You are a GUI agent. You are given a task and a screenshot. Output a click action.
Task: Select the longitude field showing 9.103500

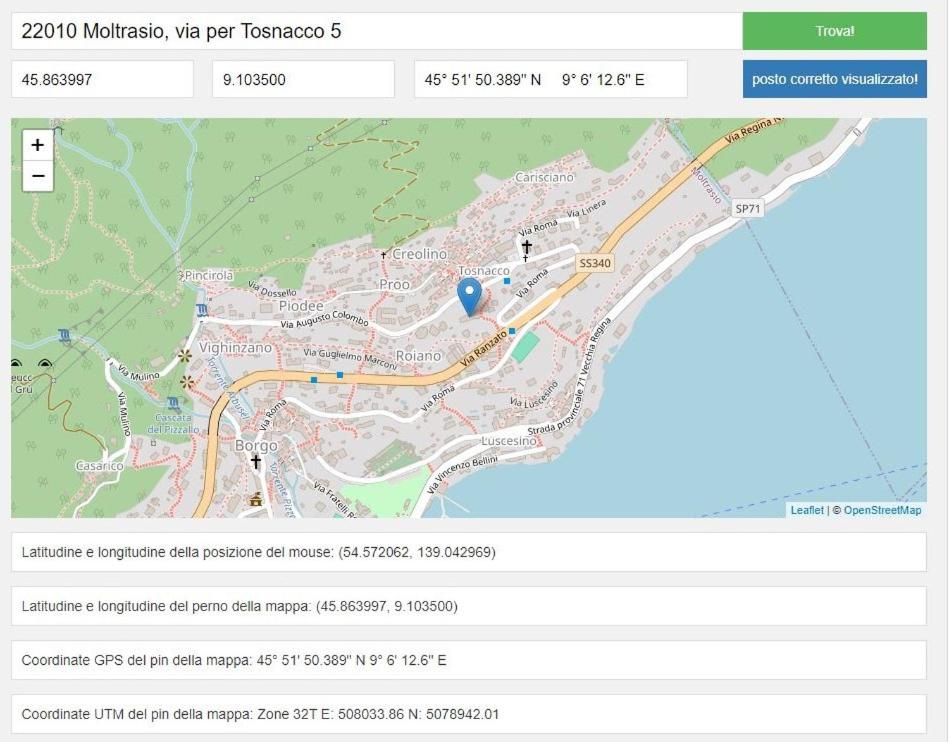(x=303, y=79)
